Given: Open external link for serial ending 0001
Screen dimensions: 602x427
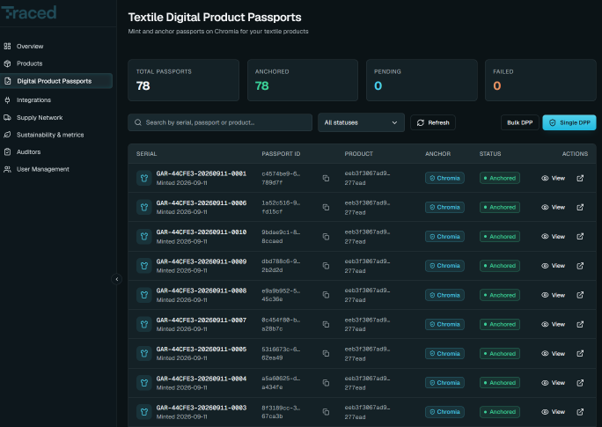Looking at the screenshot, I should 580,178.
